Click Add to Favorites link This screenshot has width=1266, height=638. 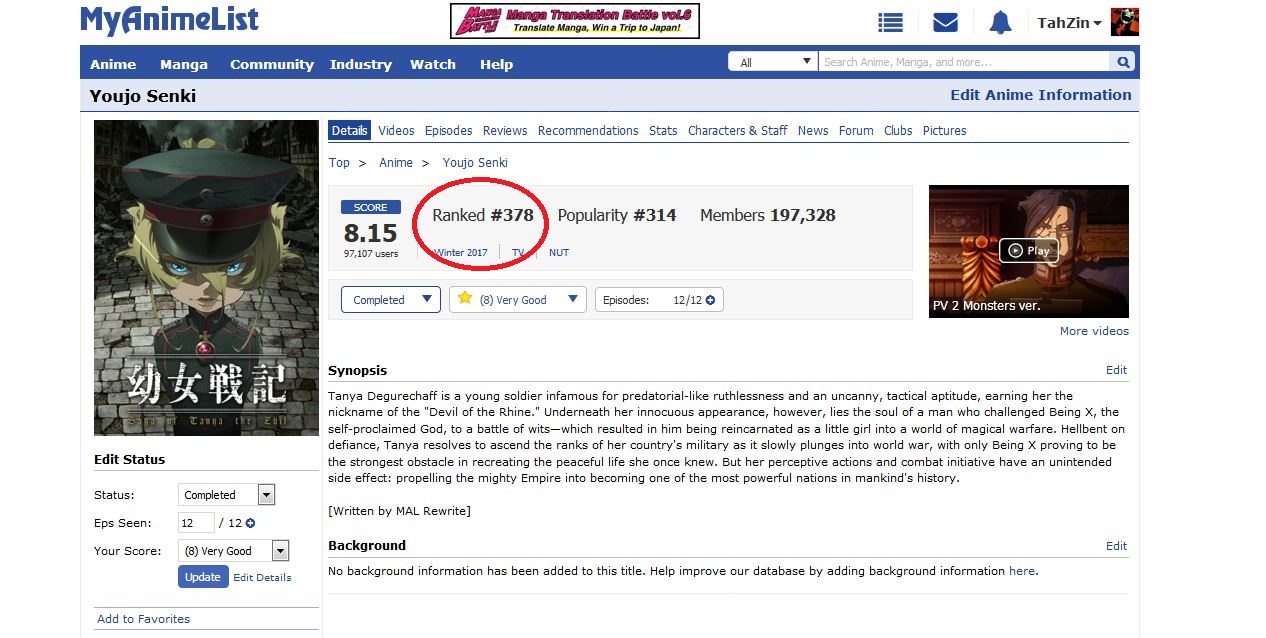coord(143,619)
